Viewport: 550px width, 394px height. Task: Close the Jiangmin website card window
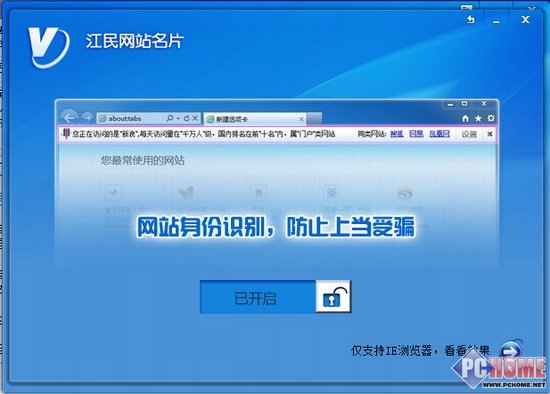525,19
